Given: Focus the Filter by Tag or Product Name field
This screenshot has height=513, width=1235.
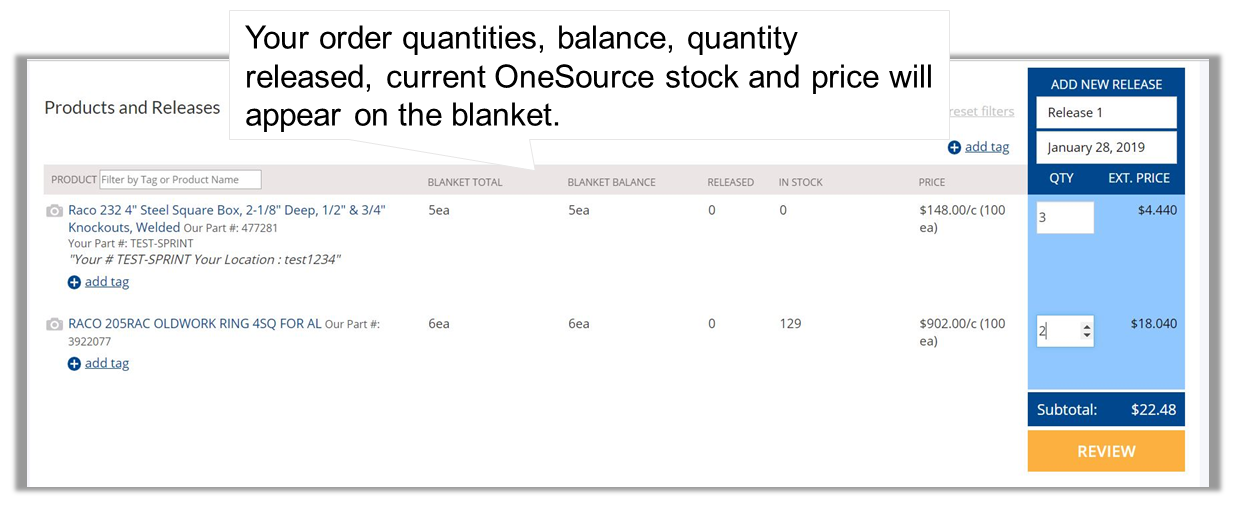Looking at the screenshot, I should pyautogui.click(x=180, y=180).
